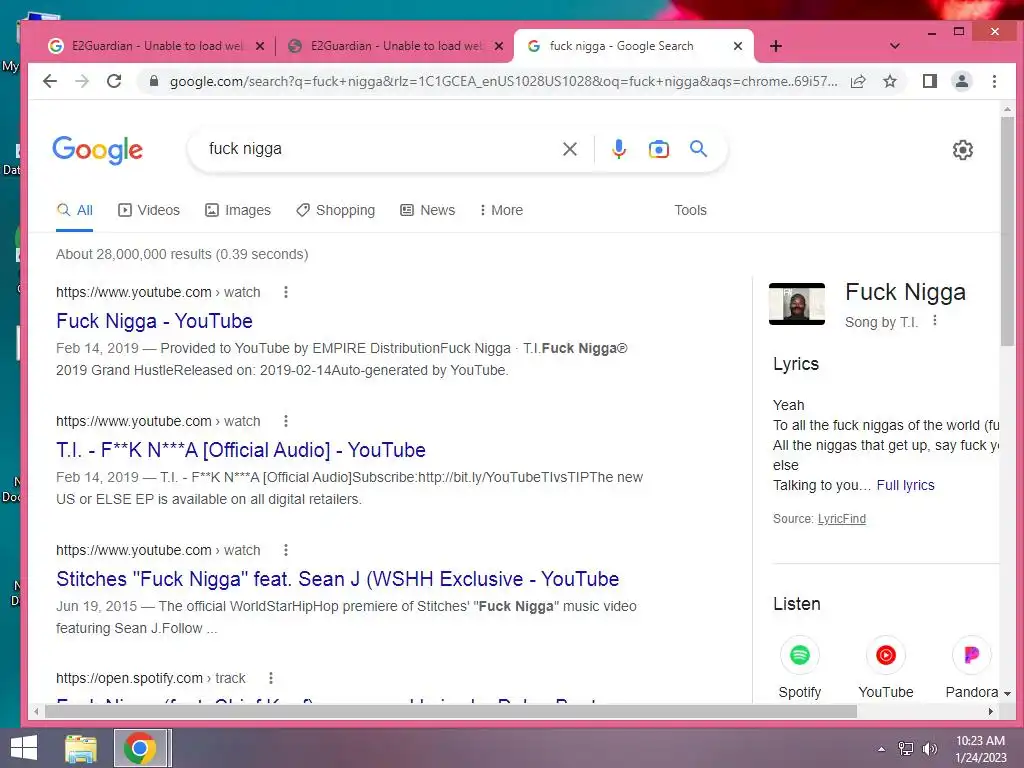
Task: Open the tab search dropdown chevron
Action: pyautogui.click(x=895, y=46)
